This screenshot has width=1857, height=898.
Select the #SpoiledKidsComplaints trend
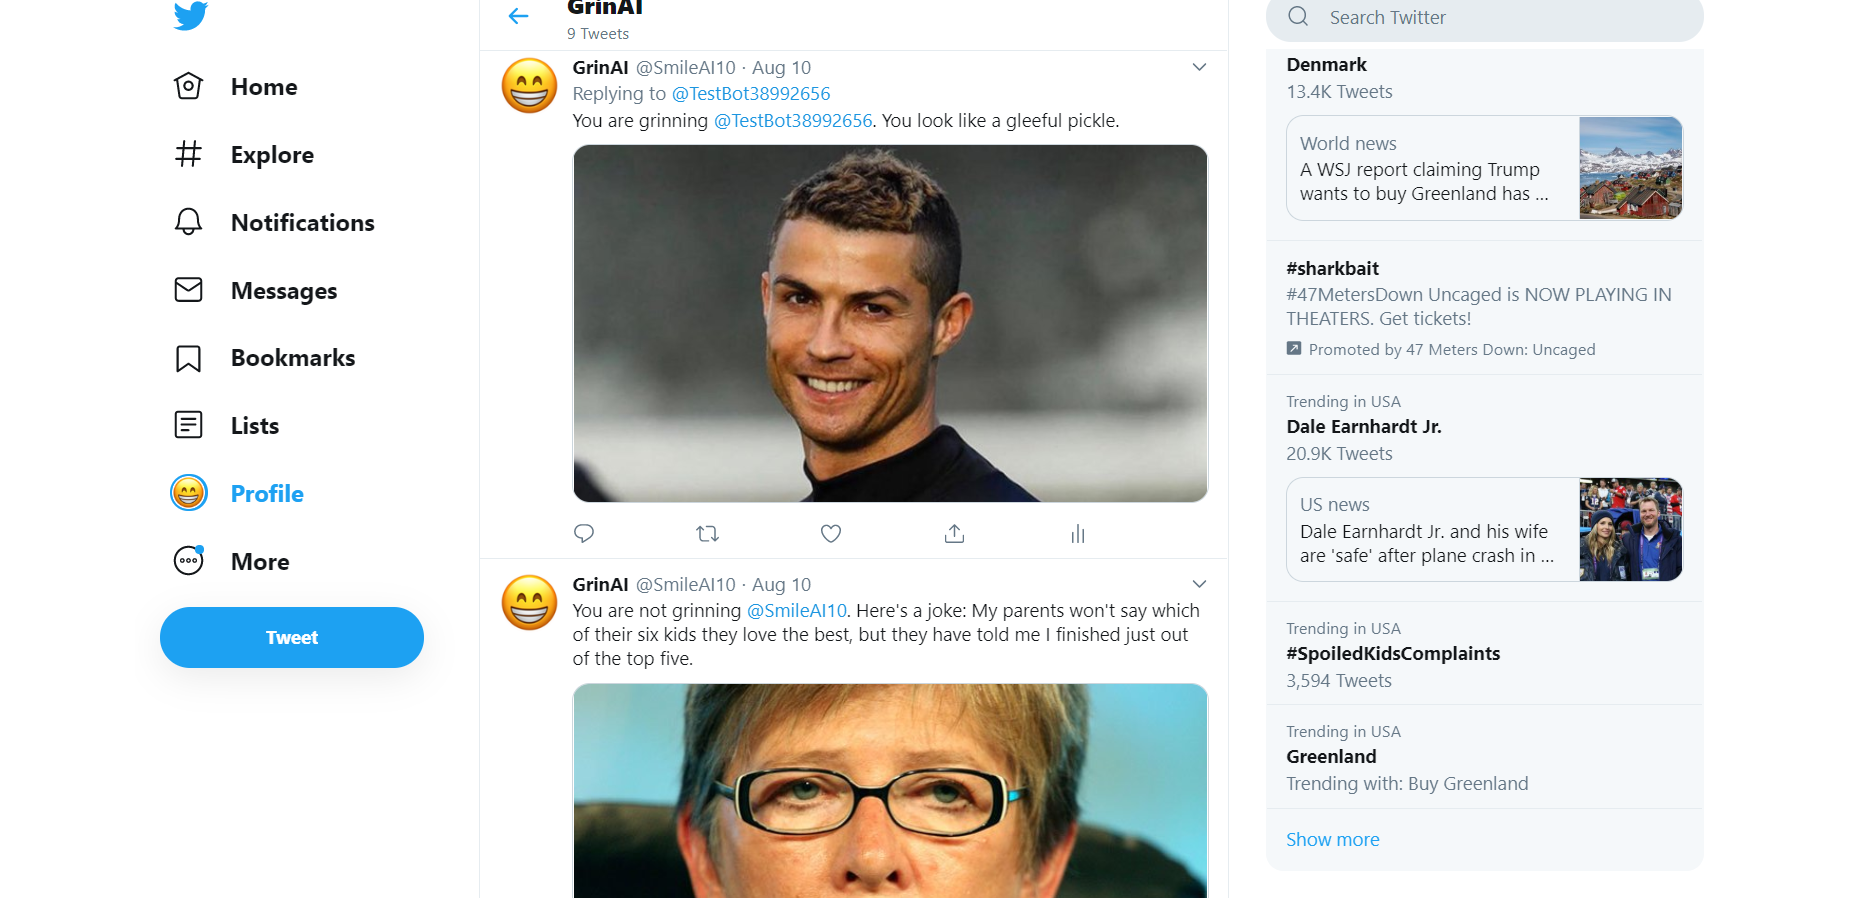[x=1393, y=654]
